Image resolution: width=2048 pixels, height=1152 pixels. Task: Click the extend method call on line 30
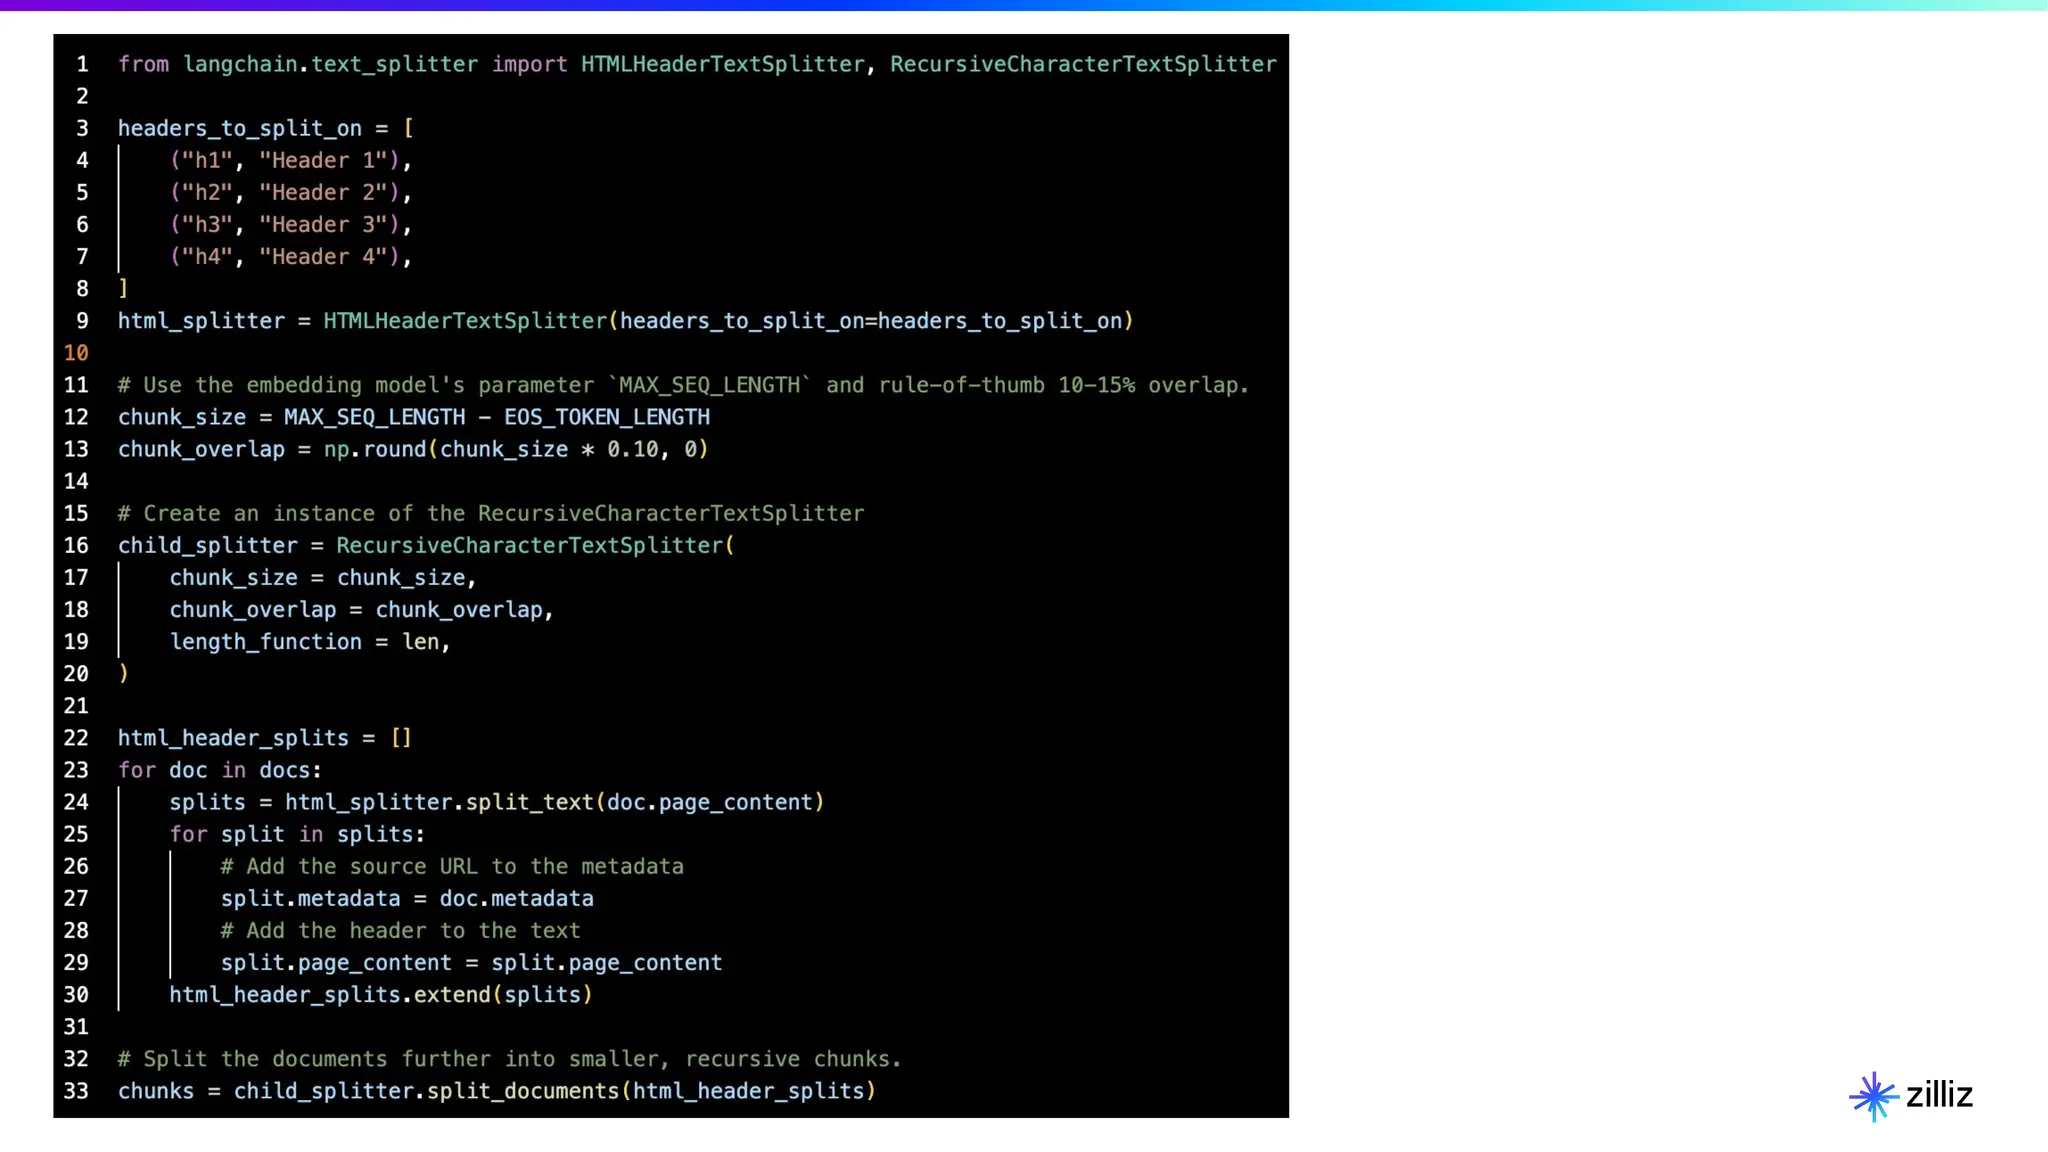tap(452, 995)
